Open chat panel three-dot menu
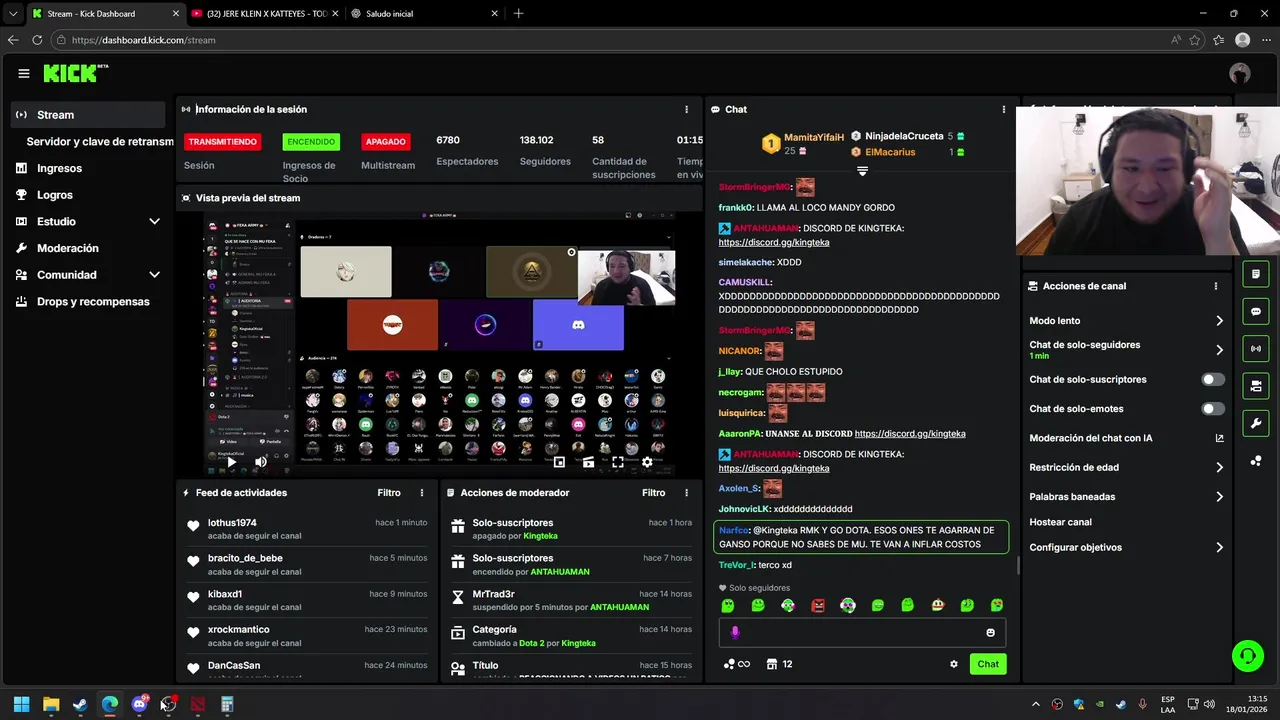The image size is (1280, 720). pos(1004,109)
